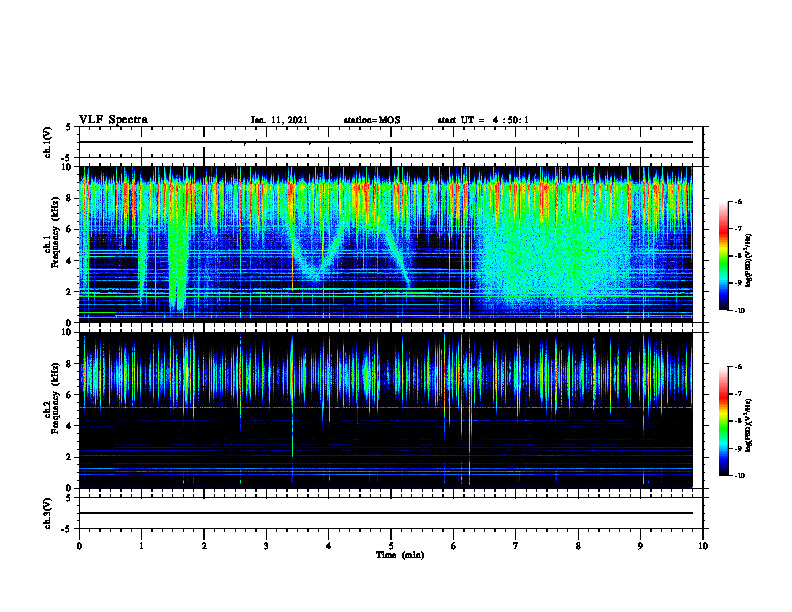The width and height of the screenshot is (792, 612).
Task: Click the time axis tick label "9"
Action: (x=640, y=545)
